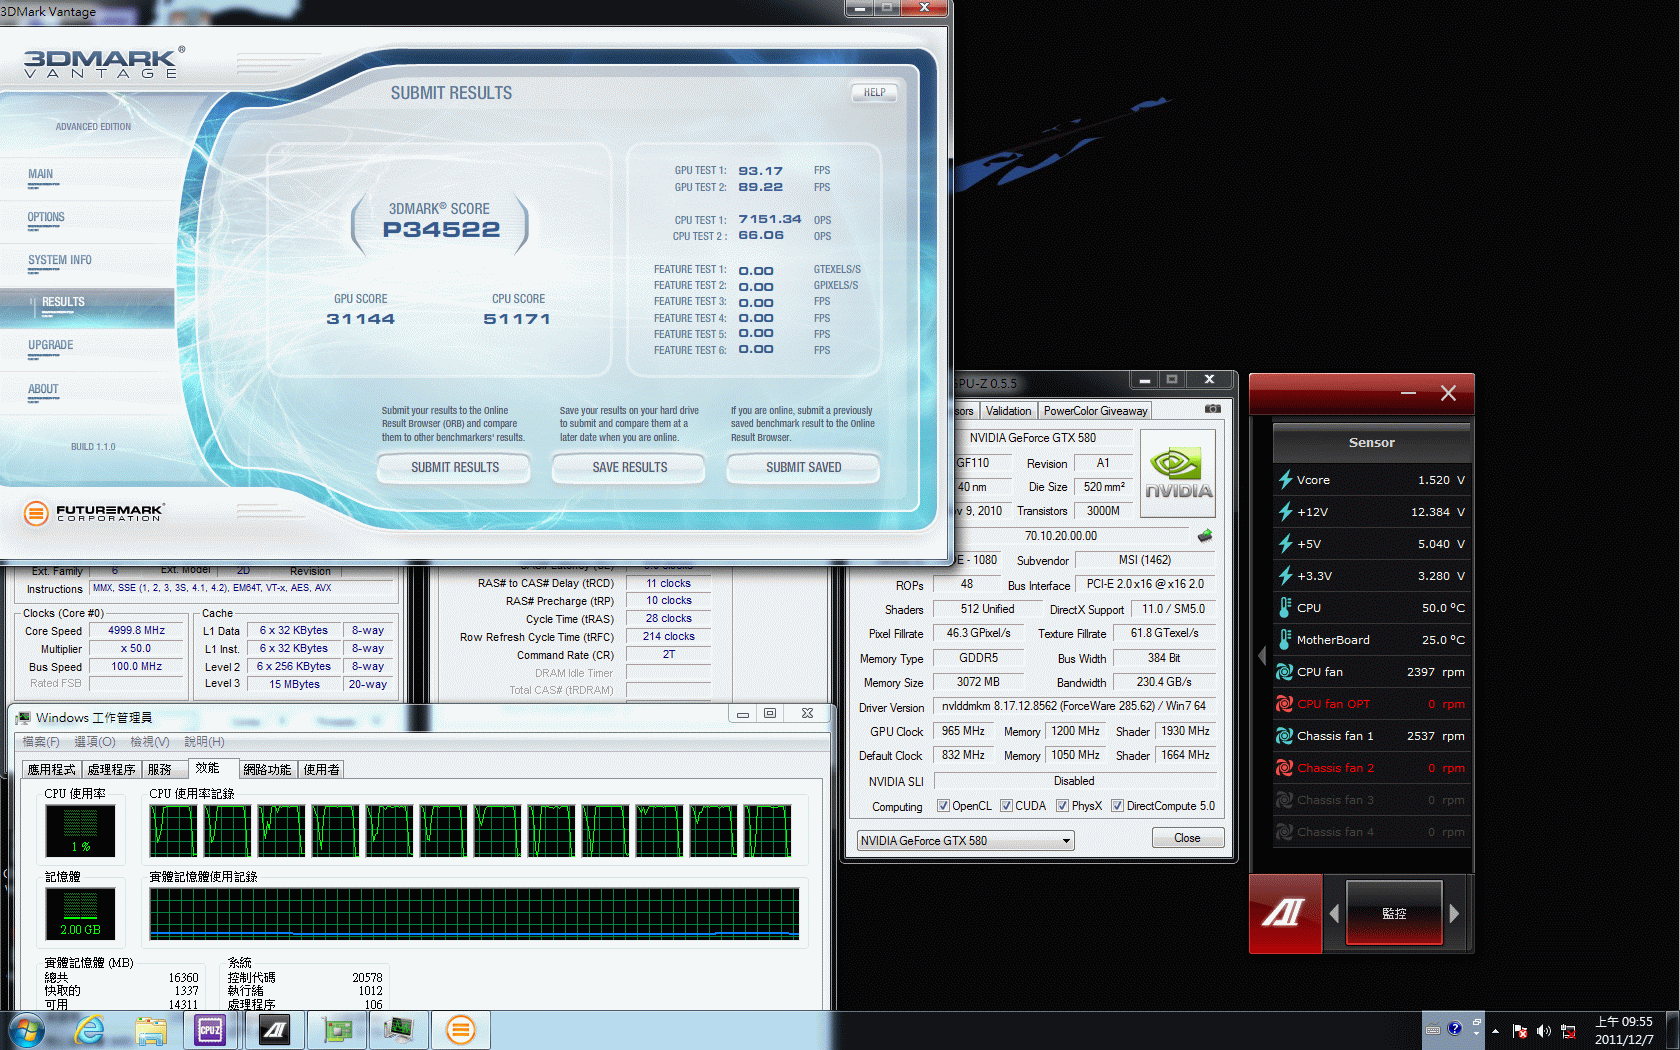
Task: Switch to 使用者 tab in Task Manager
Action: point(321,769)
